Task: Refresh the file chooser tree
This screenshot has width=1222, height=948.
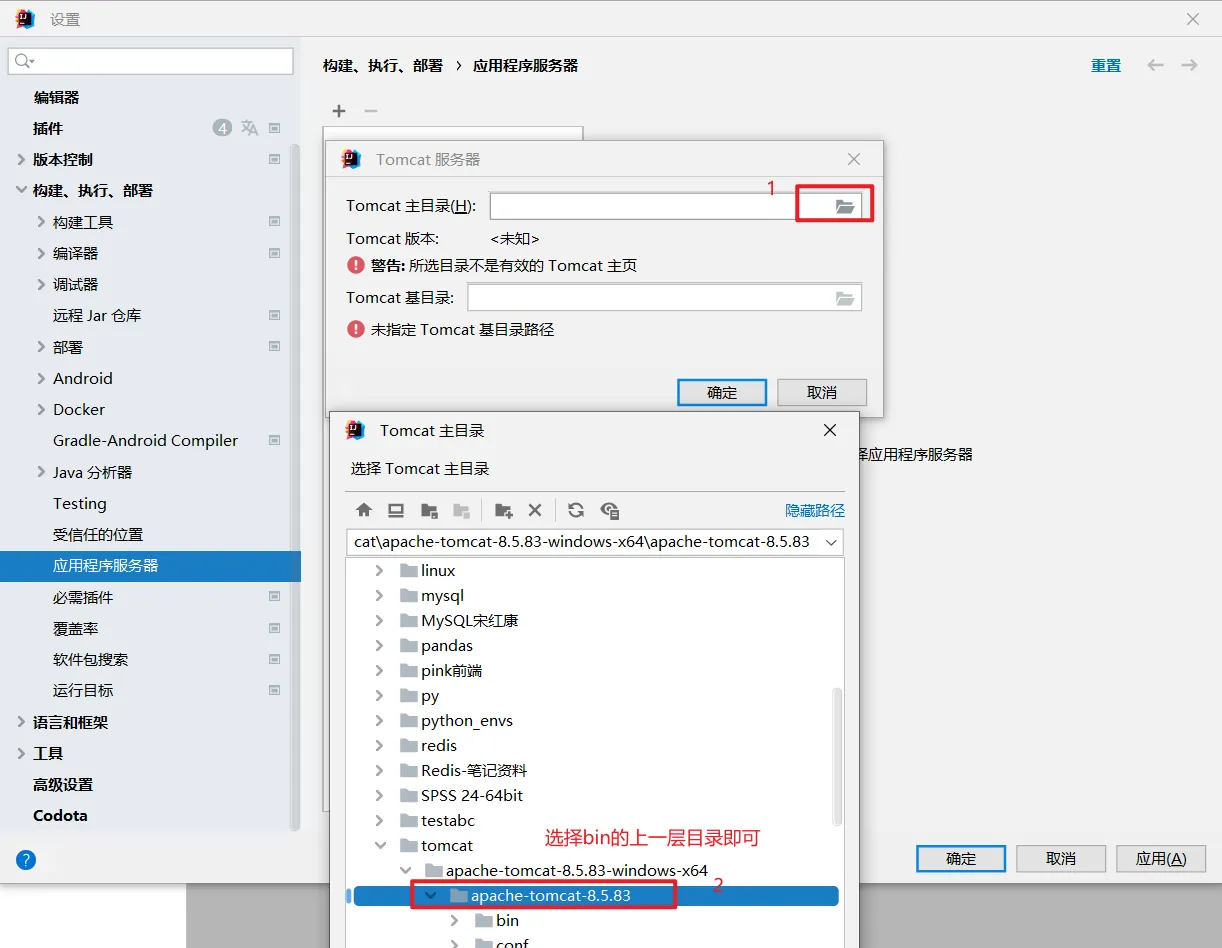Action: (576, 510)
